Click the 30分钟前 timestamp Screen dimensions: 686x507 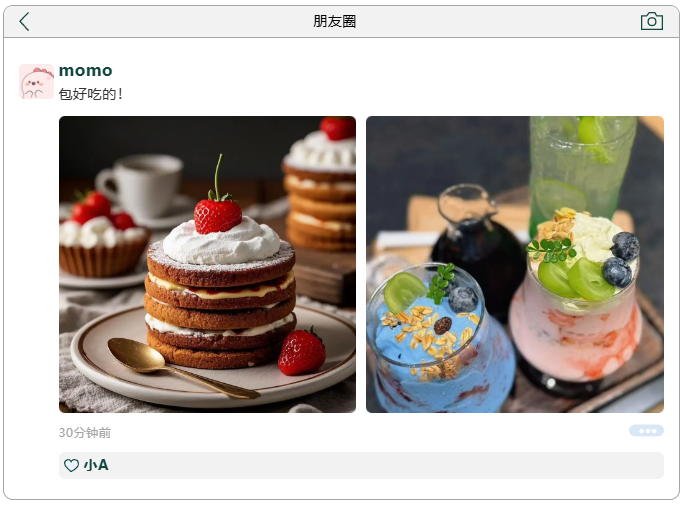tap(85, 433)
